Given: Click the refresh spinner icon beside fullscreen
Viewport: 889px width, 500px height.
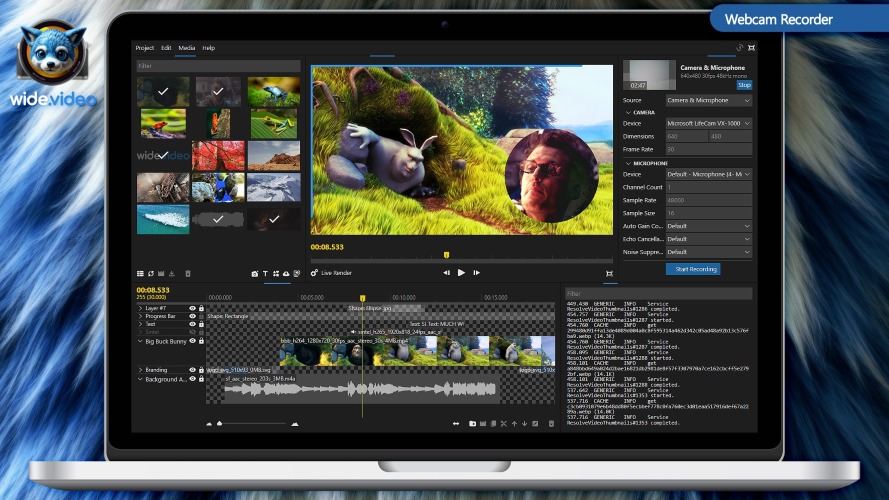Looking at the screenshot, I should click(x=739, y=48).
